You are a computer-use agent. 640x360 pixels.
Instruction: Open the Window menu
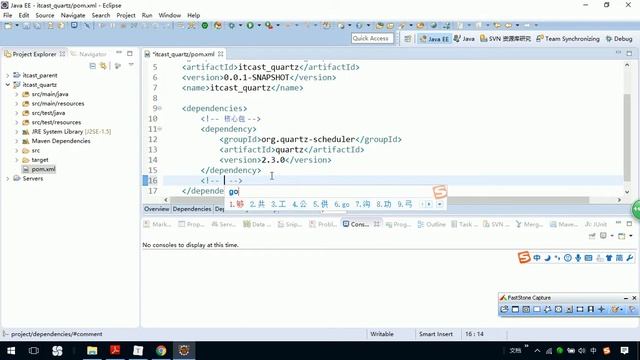170,15
